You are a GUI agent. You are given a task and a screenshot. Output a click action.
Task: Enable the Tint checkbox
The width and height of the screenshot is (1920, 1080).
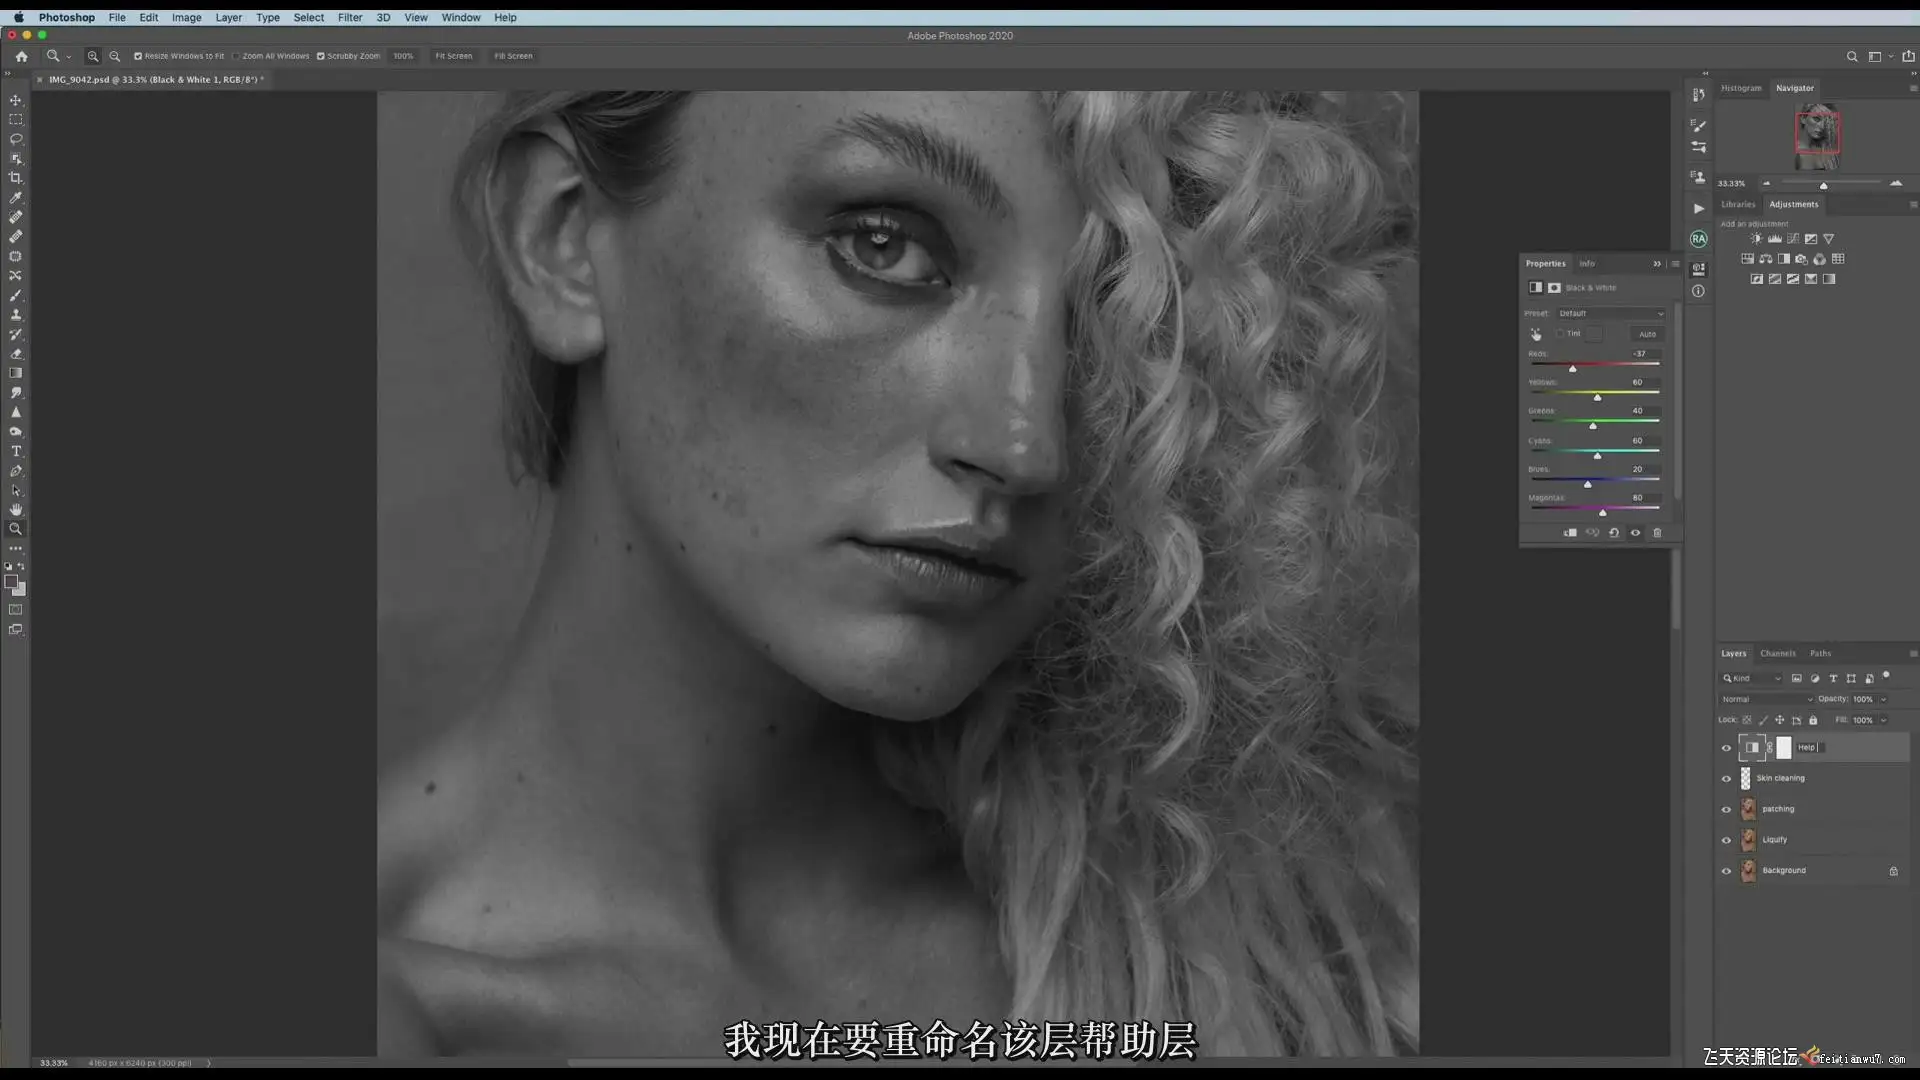click(x=1559, y=334)
